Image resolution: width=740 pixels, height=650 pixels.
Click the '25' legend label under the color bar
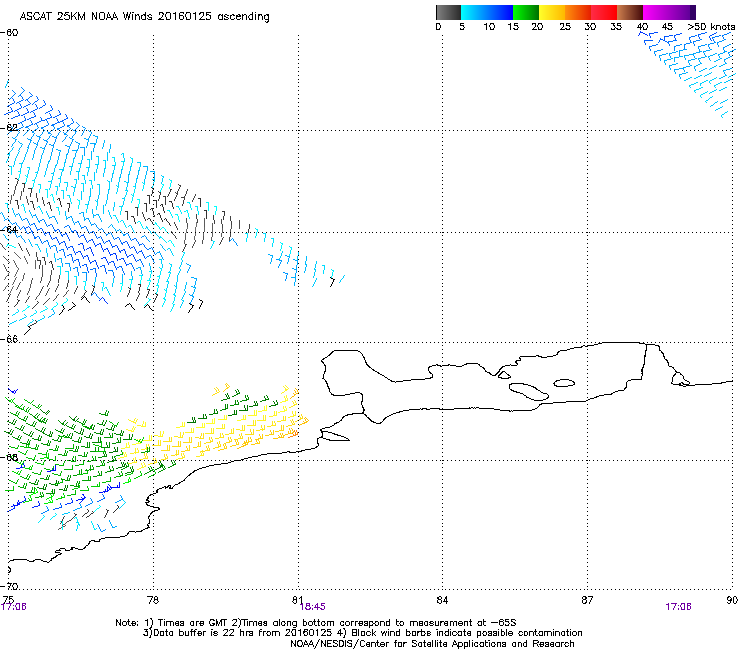pos(565,27)
